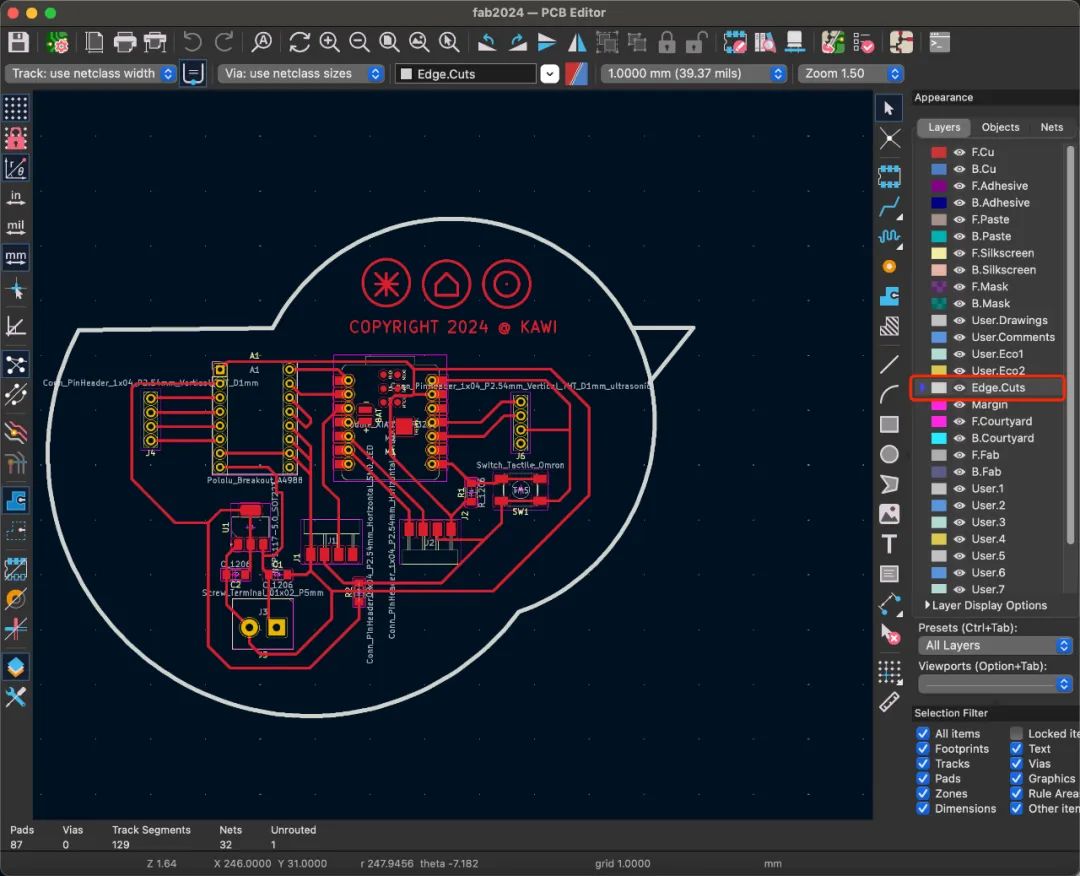
Task: Uncheck Dimensions selection filter
Action: click(x=923, y=809)
